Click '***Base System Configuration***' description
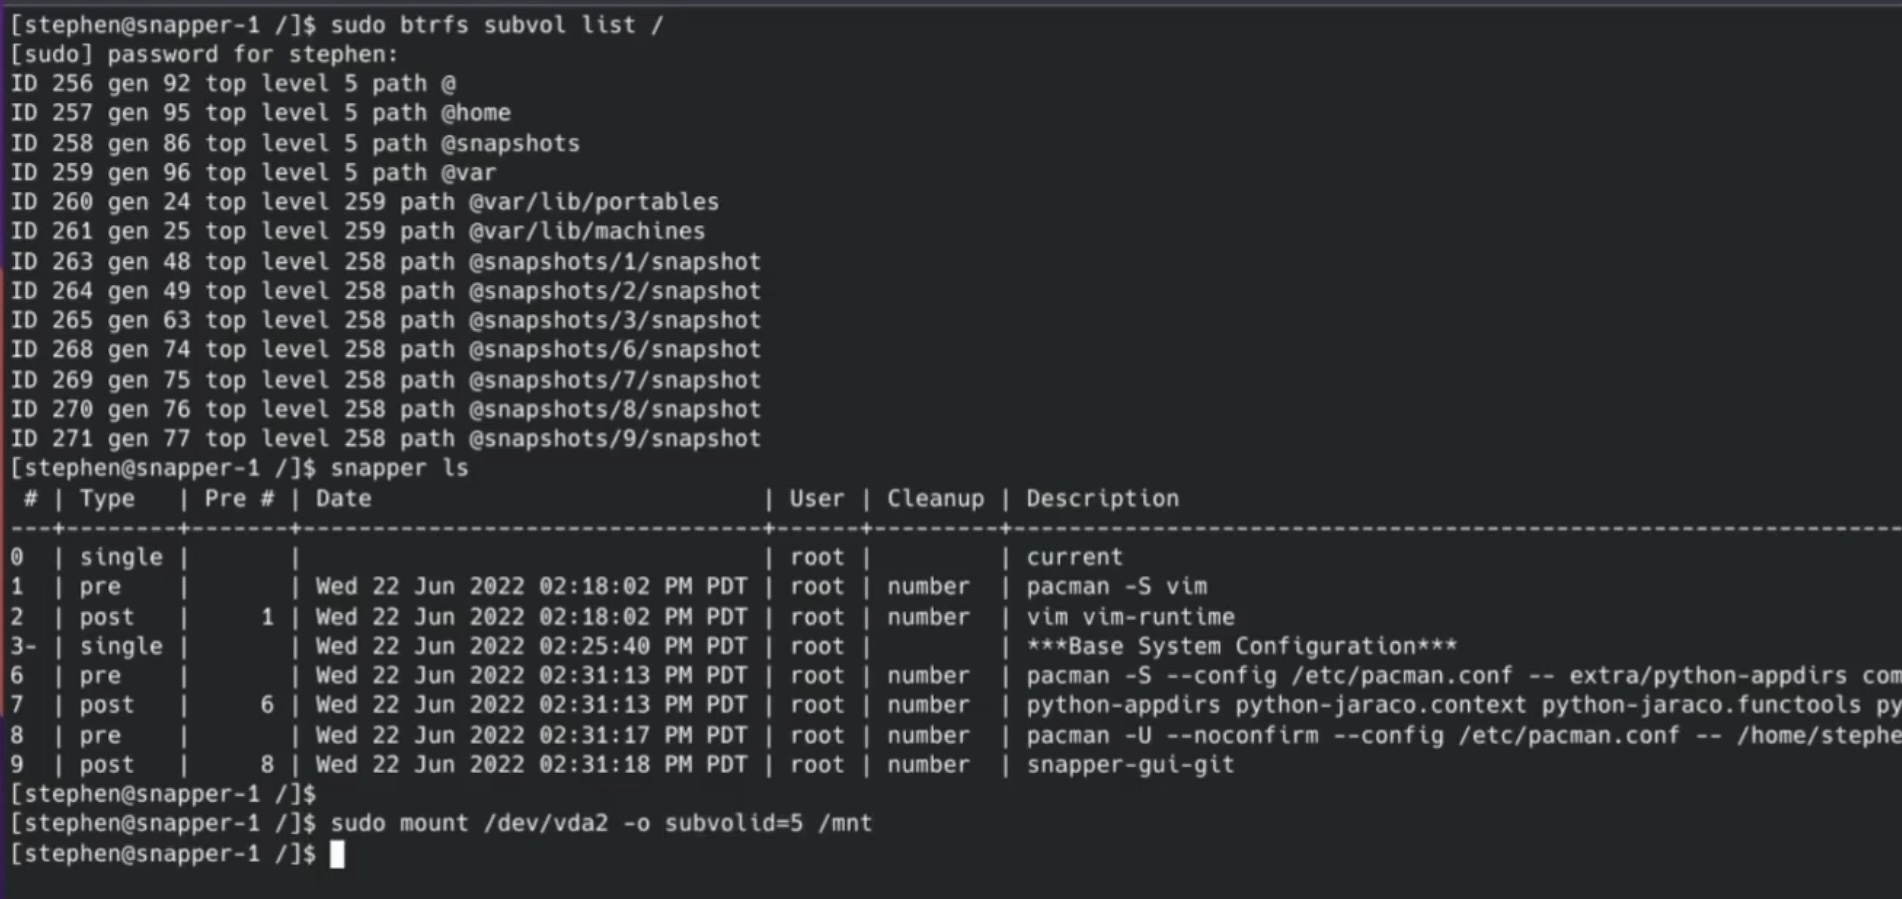This screenshot has width=1902, height=899. [x=1241, y=646]
